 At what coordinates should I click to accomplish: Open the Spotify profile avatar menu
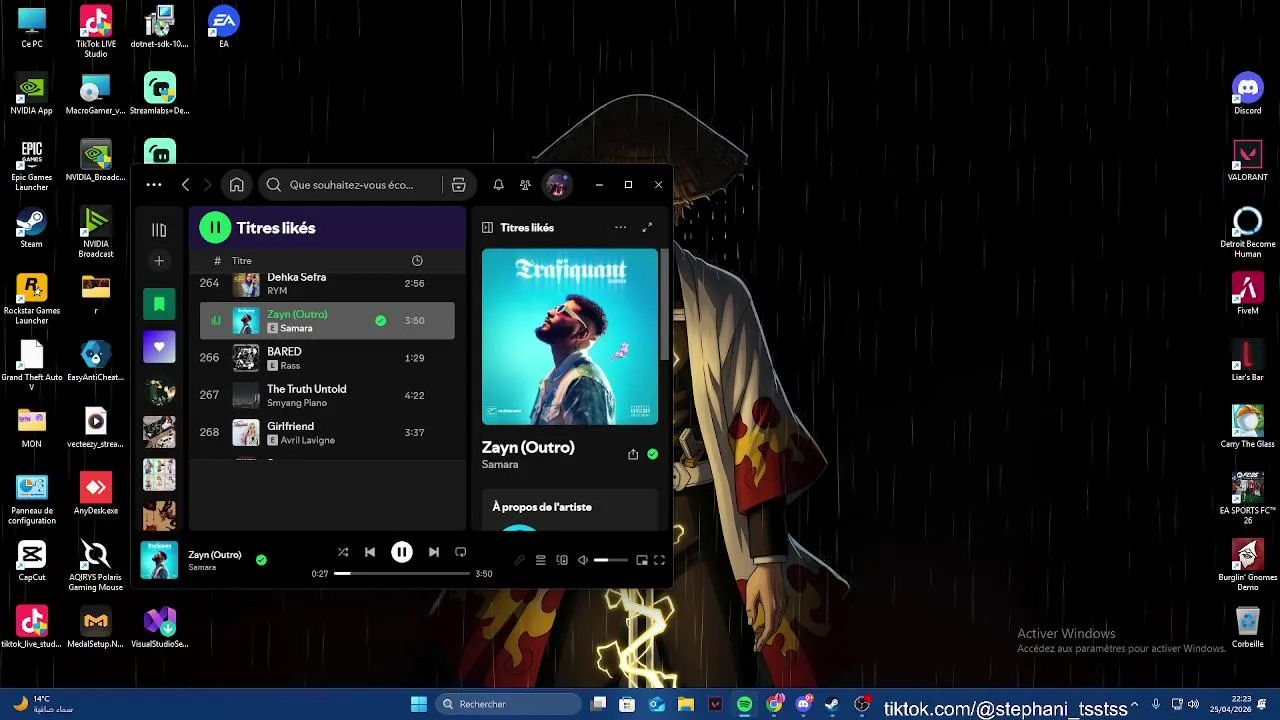557,185
